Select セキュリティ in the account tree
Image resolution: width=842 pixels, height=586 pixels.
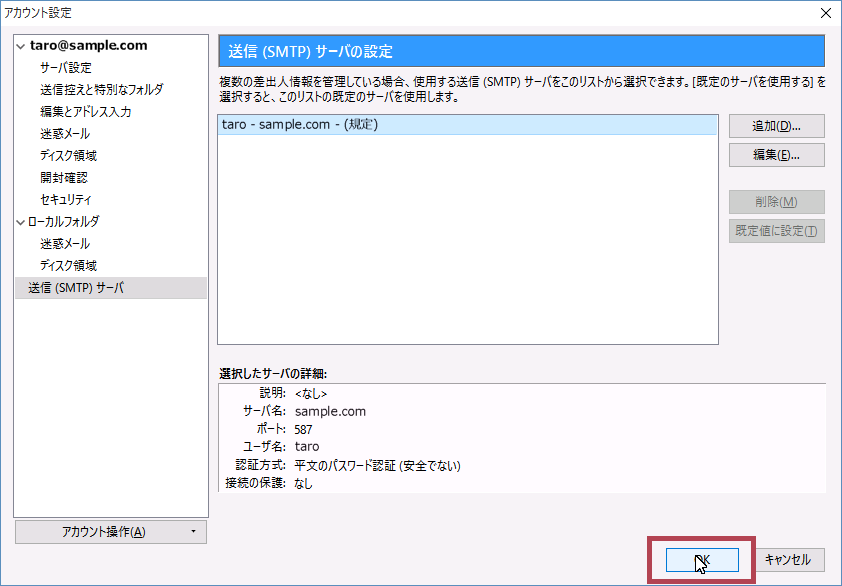66,200
